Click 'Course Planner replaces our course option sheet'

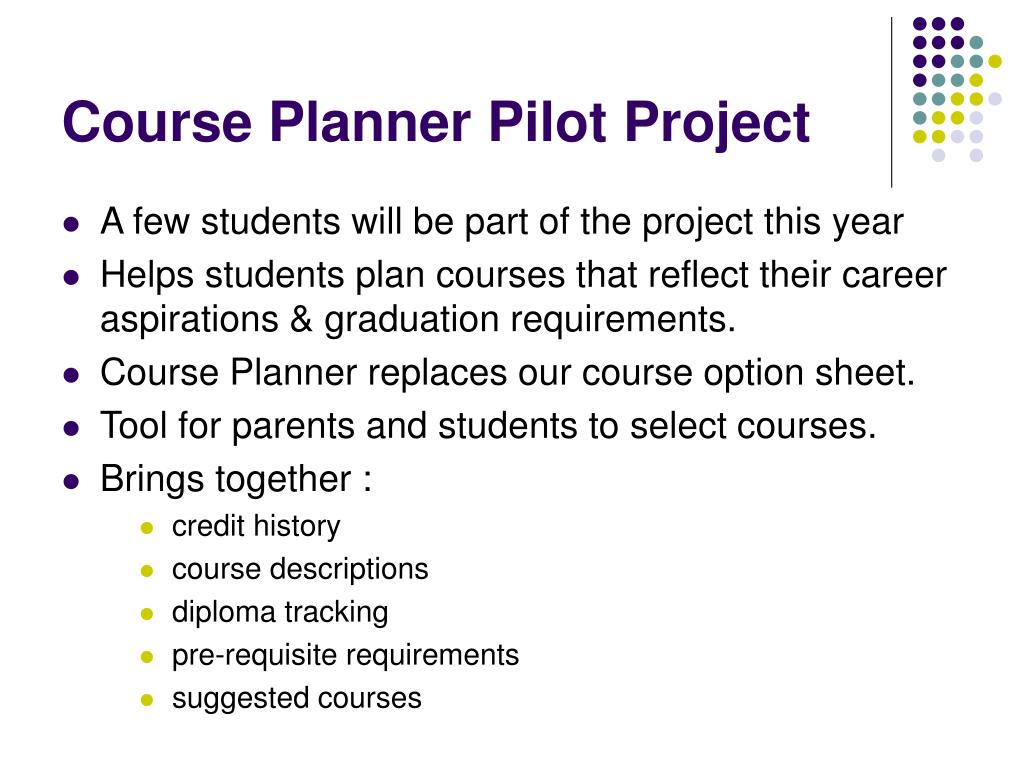click(x=507, y=373)
